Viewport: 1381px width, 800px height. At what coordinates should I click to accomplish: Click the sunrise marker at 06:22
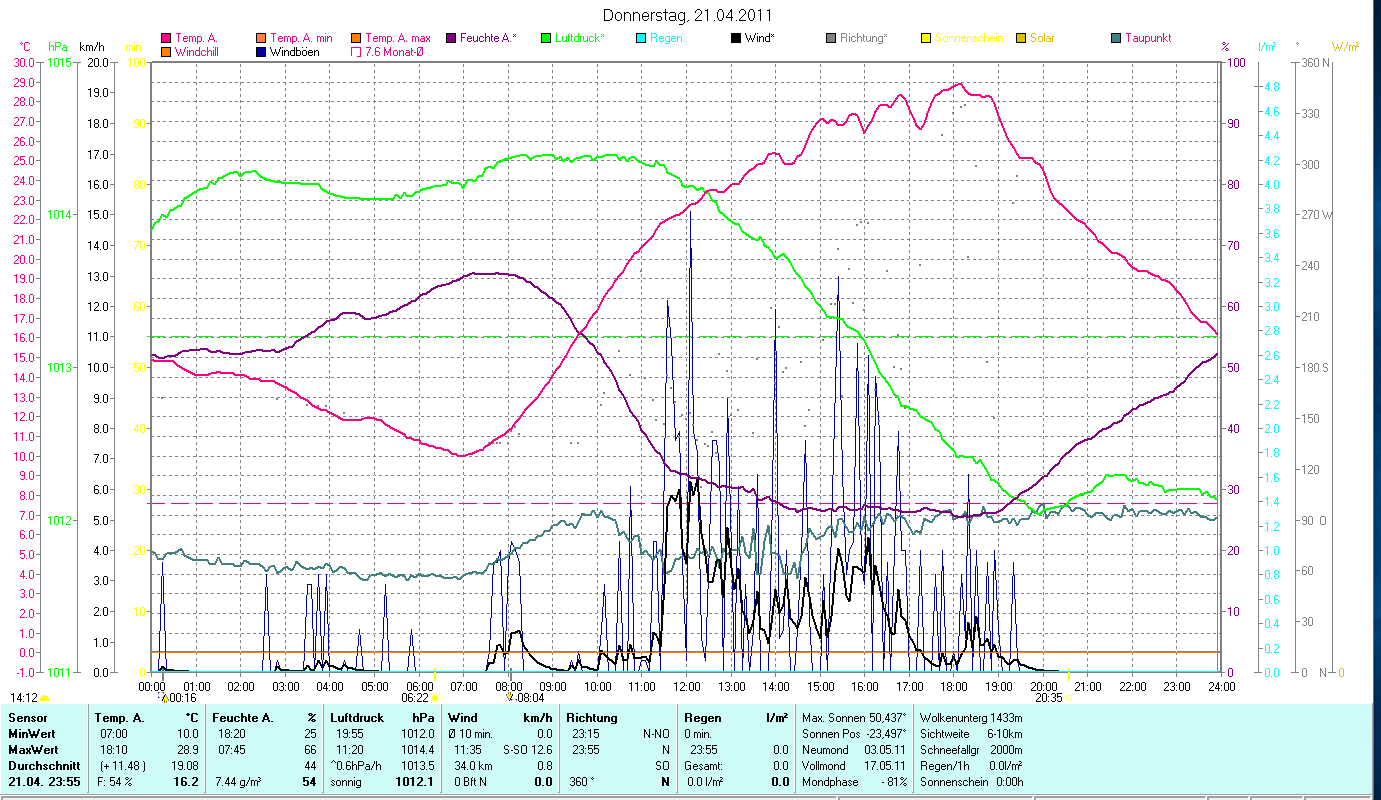pos(435,698)
